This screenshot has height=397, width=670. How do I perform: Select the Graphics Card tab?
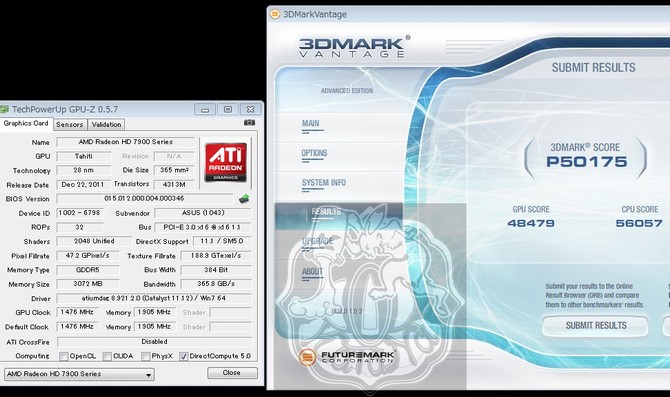point(26,124)
